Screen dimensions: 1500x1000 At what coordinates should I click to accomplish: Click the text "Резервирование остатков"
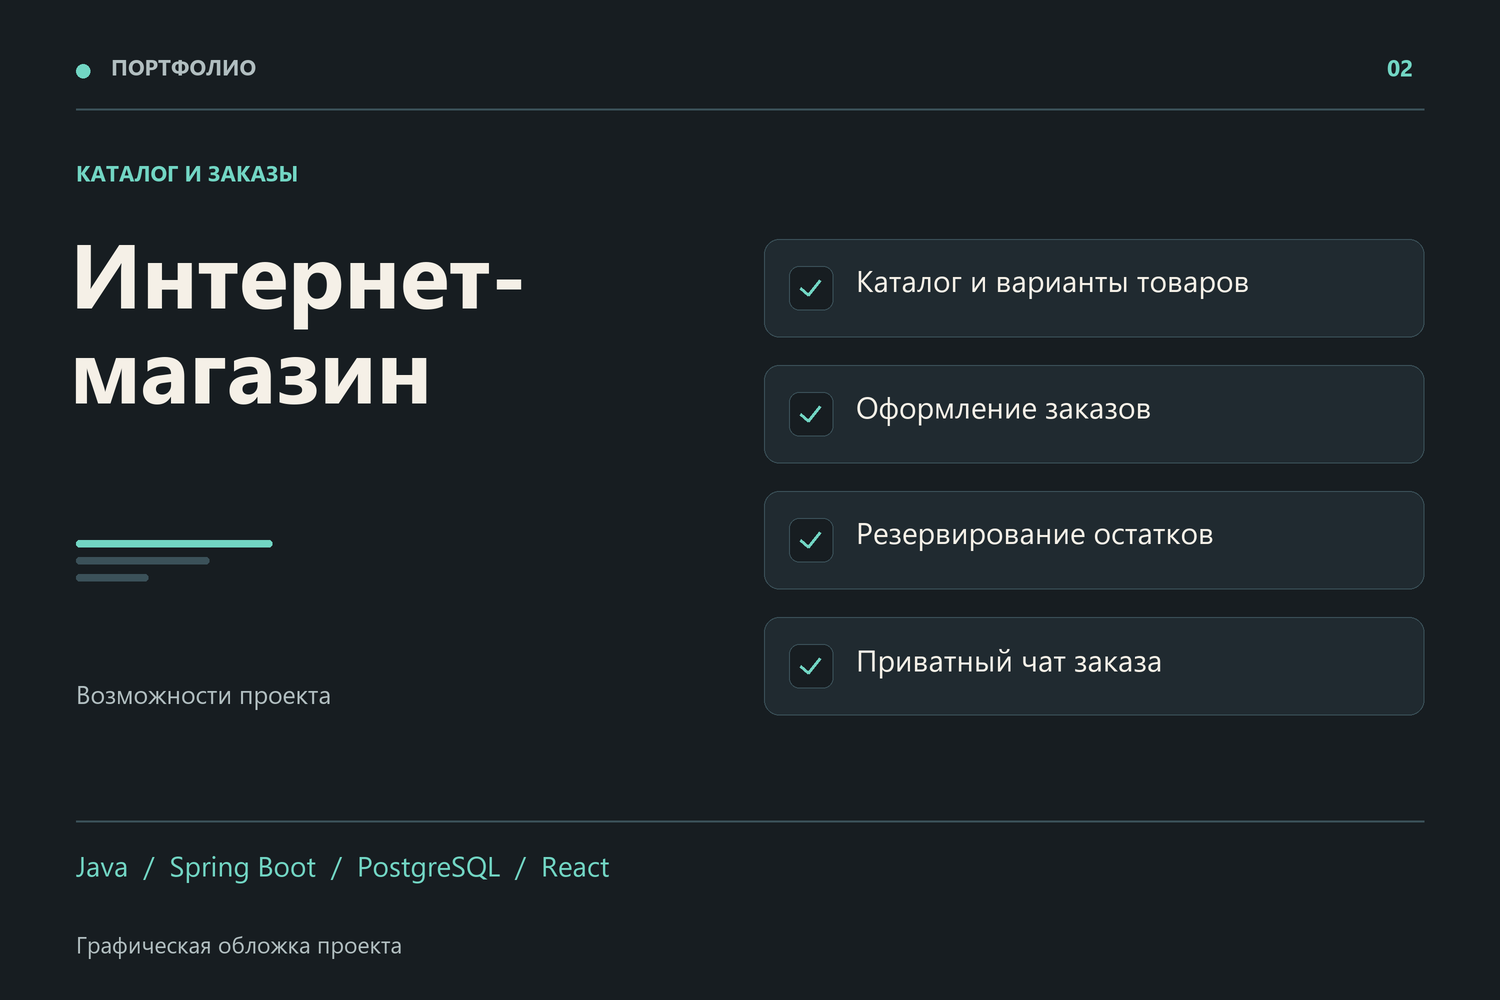[x=1034, y=535]
